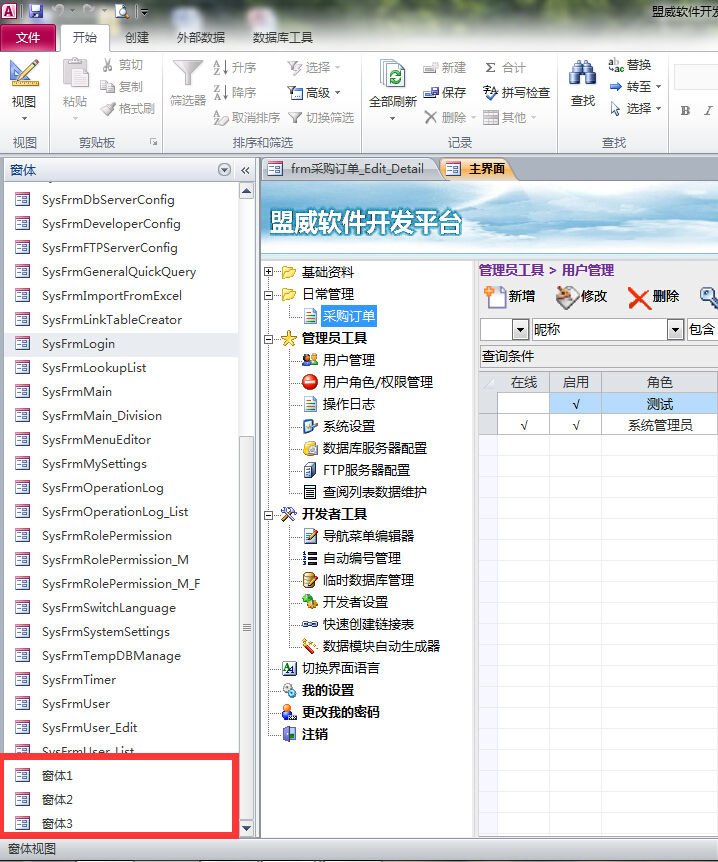Click navigation pane scrollbar down arrow

246,828
